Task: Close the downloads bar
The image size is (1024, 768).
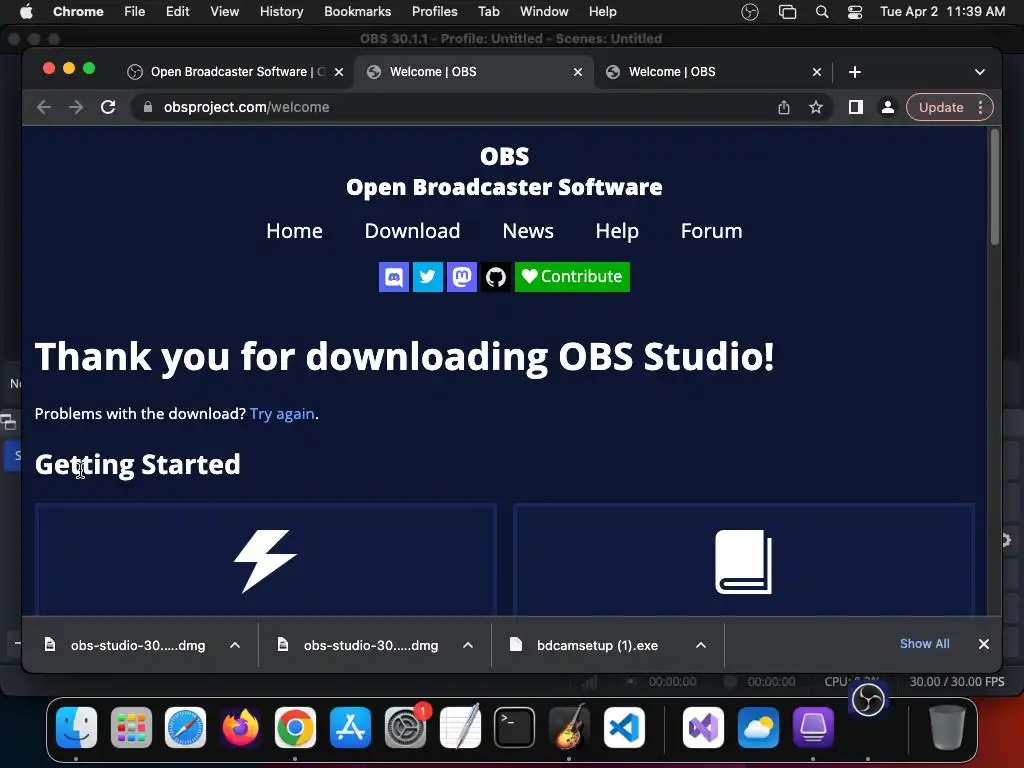Action: pyautogui.click(x=984, y=644)
